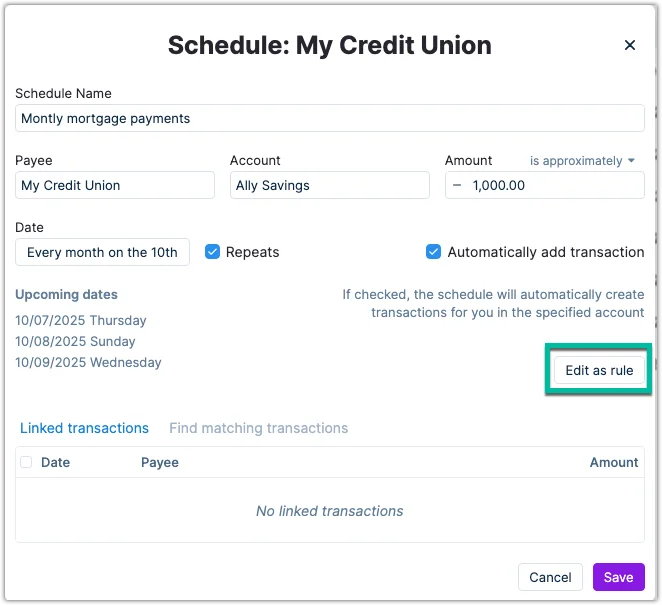Disable Automatically add transaction checkbox
Screen dimensions: 662x605
click(433, 252)
